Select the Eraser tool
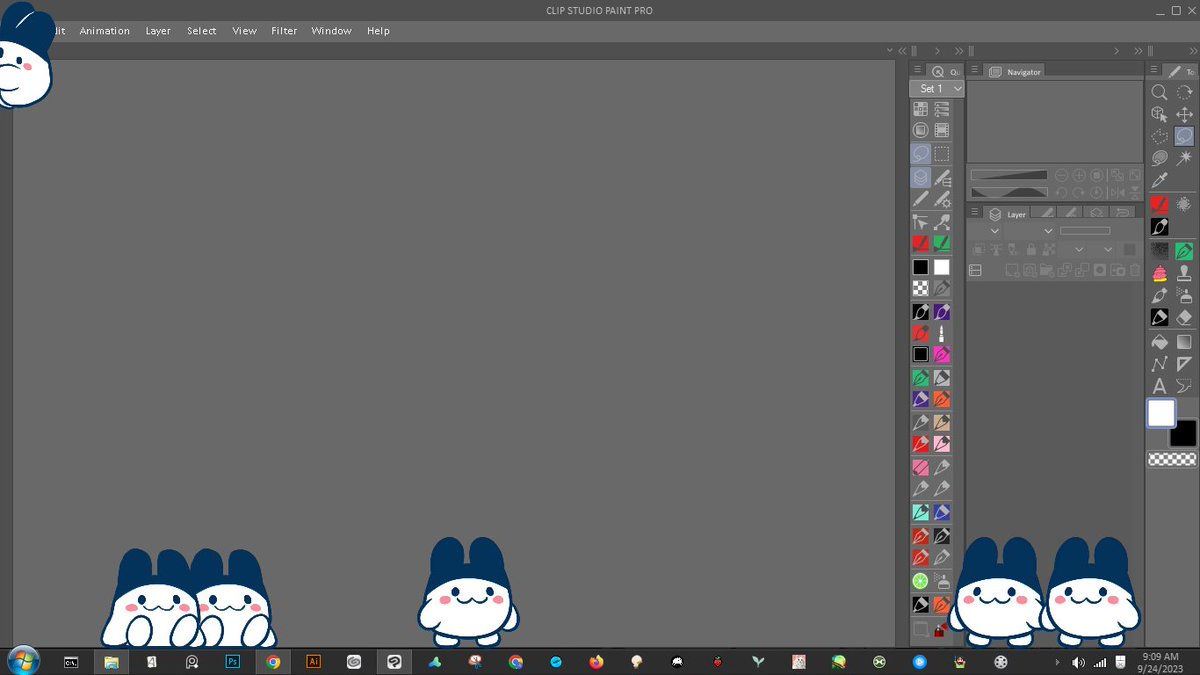Screen dimensions: 1200x675 [x=1185, y=317]
